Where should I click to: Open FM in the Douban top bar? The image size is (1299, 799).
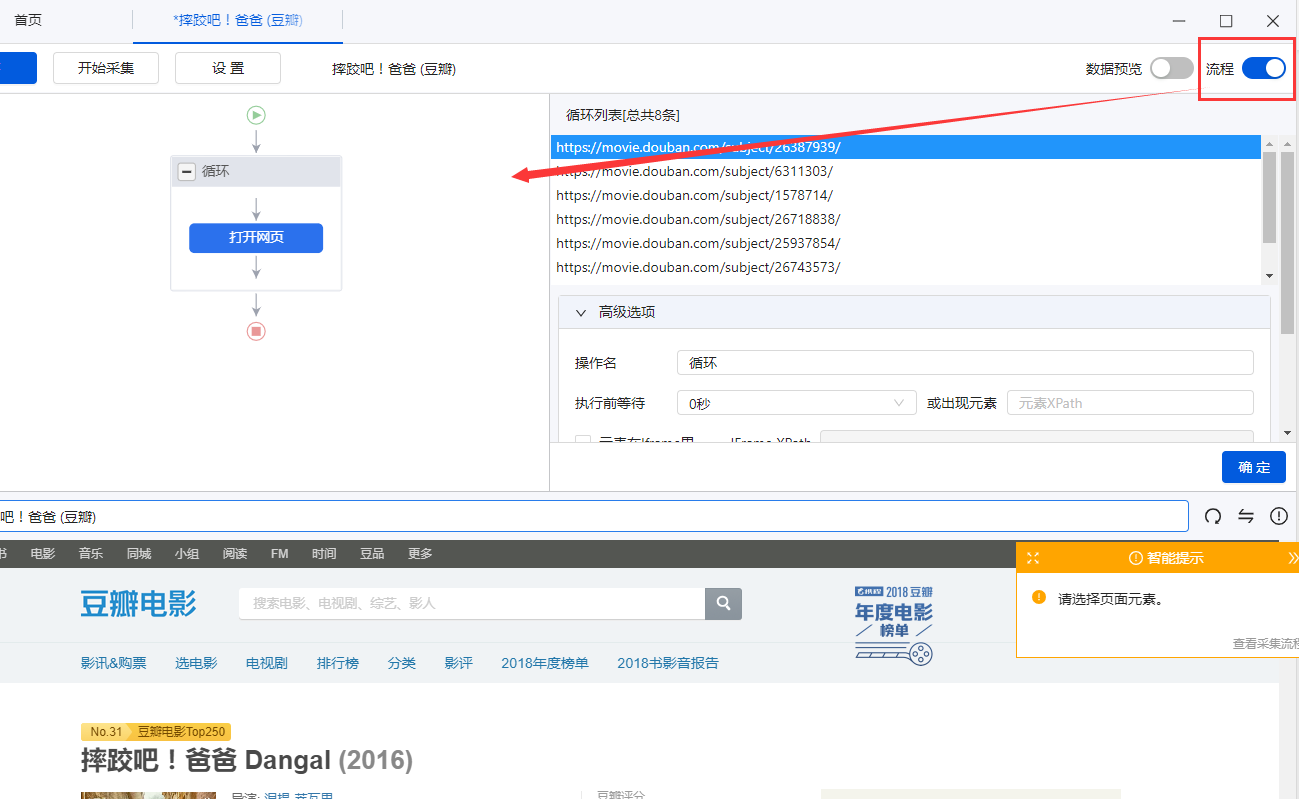click(279, 553)
